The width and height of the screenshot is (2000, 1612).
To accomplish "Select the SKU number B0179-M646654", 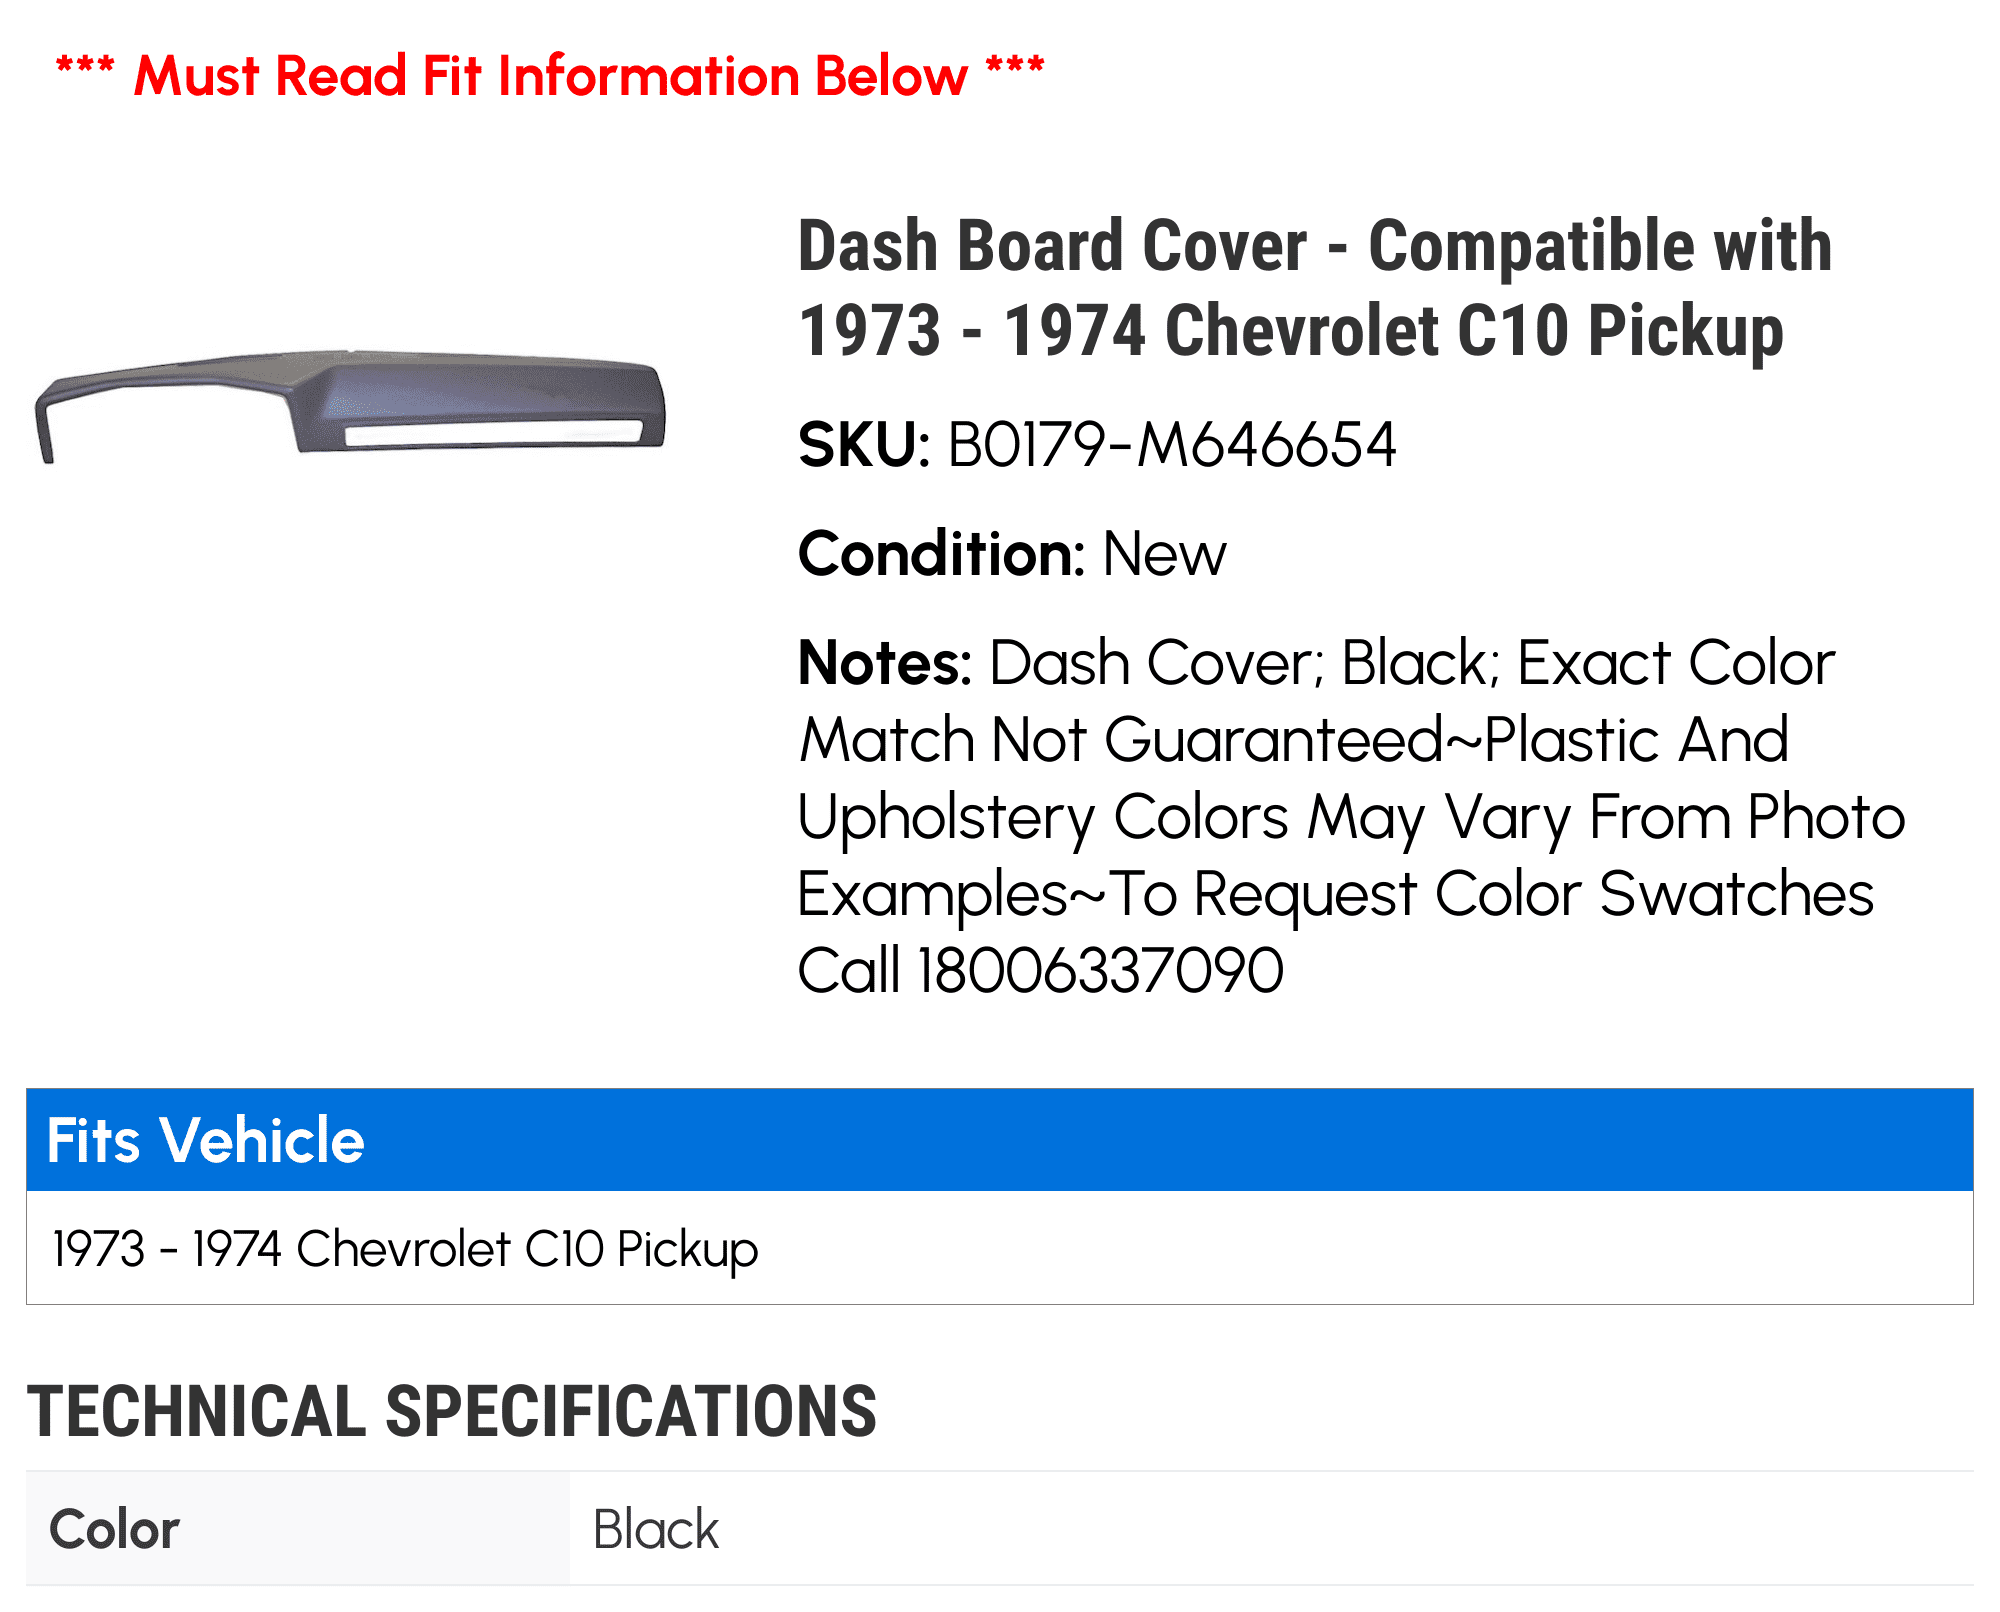I will (1171, 445).
